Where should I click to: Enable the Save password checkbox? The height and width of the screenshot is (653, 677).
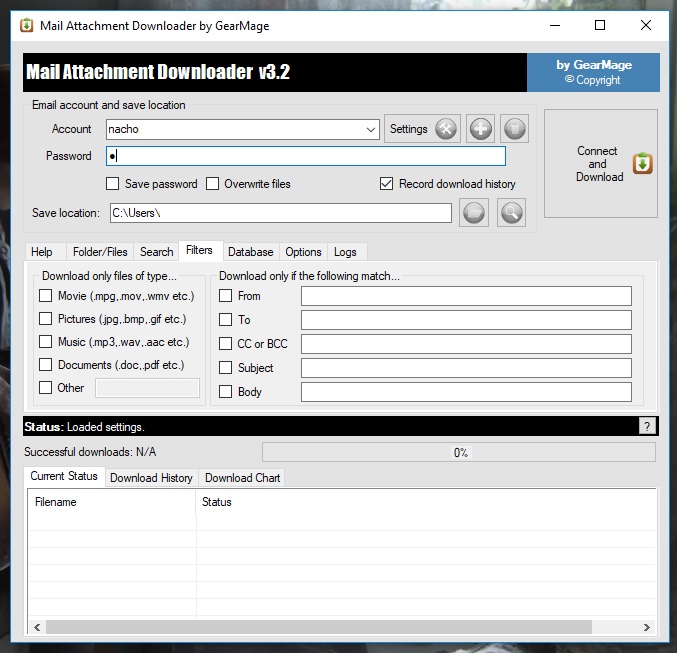click(x=114, y=184)
